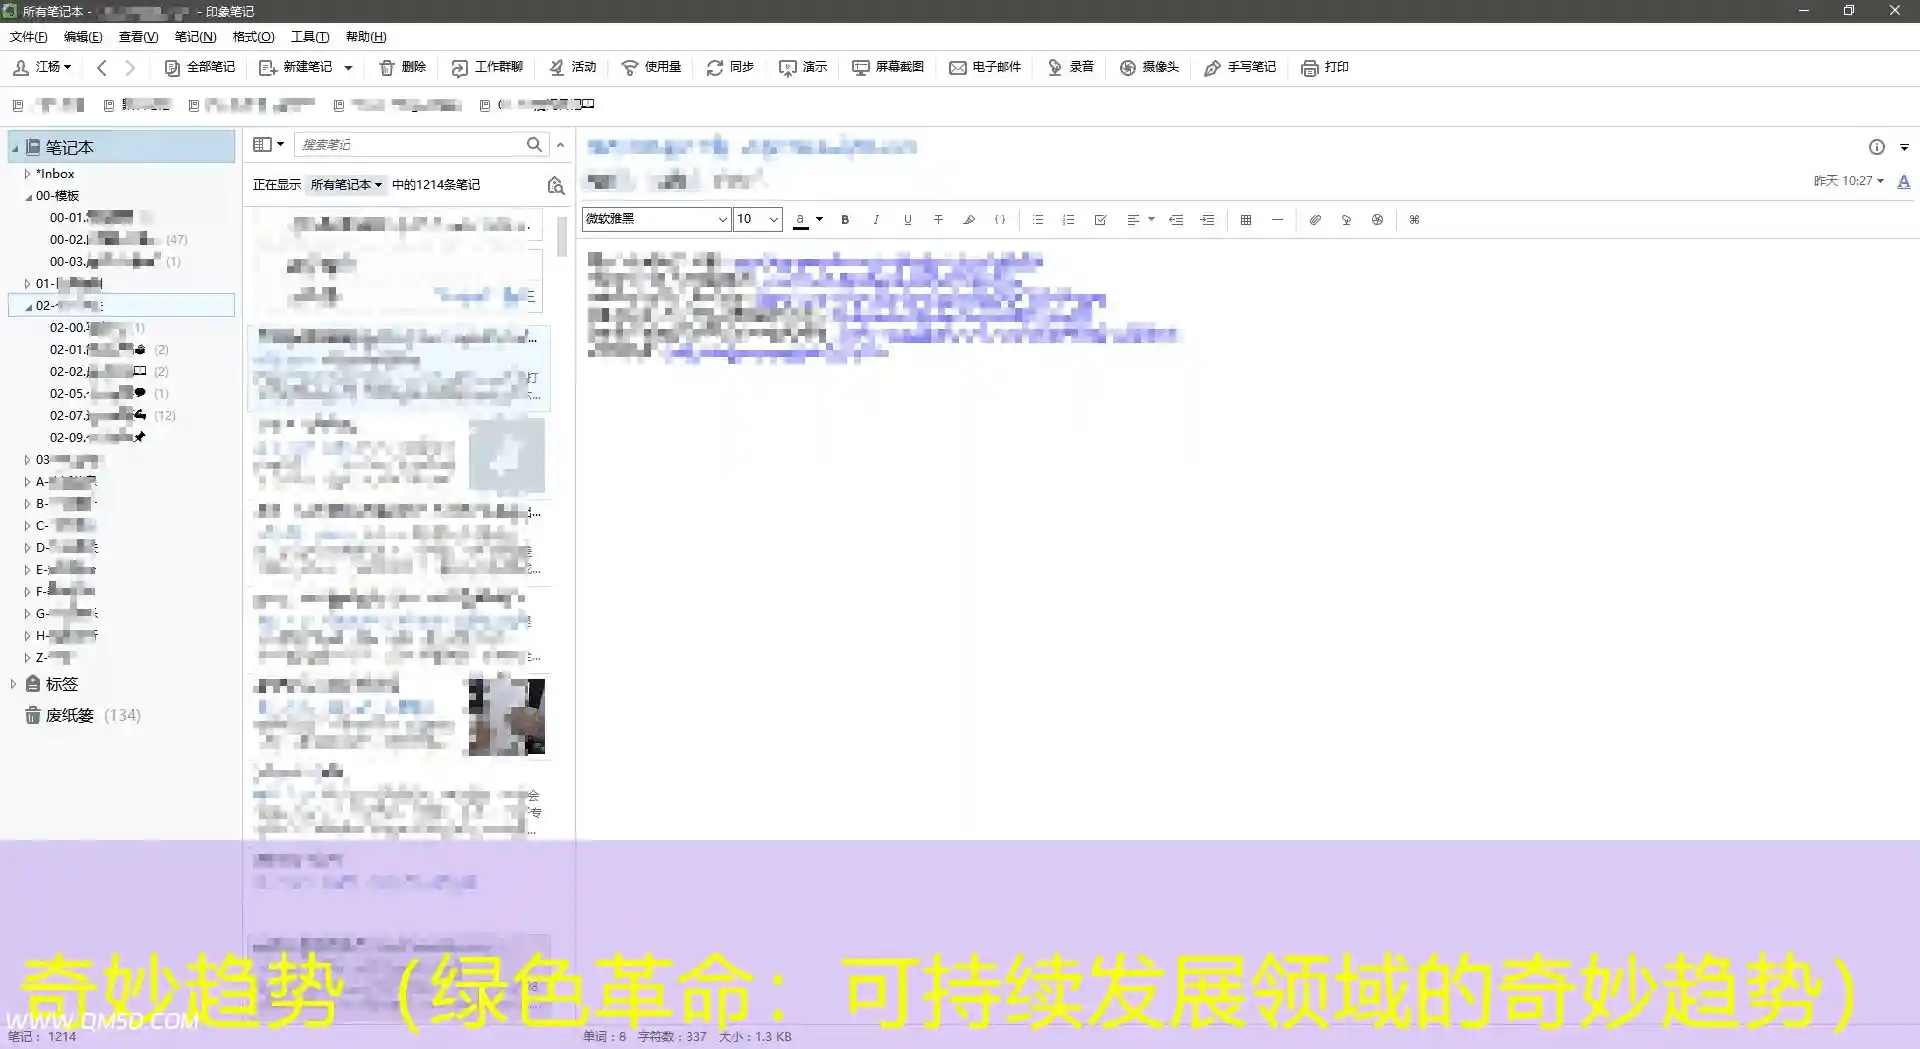Screen dimensions: 1920x1049
Task: Collapse the 00-模板 notebook stack
Action: tap(28, 197)
